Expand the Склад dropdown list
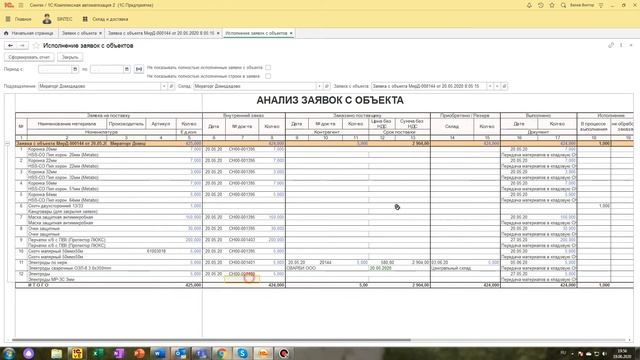640x360 pixels. pyautogui.click(x=319, y=86)
